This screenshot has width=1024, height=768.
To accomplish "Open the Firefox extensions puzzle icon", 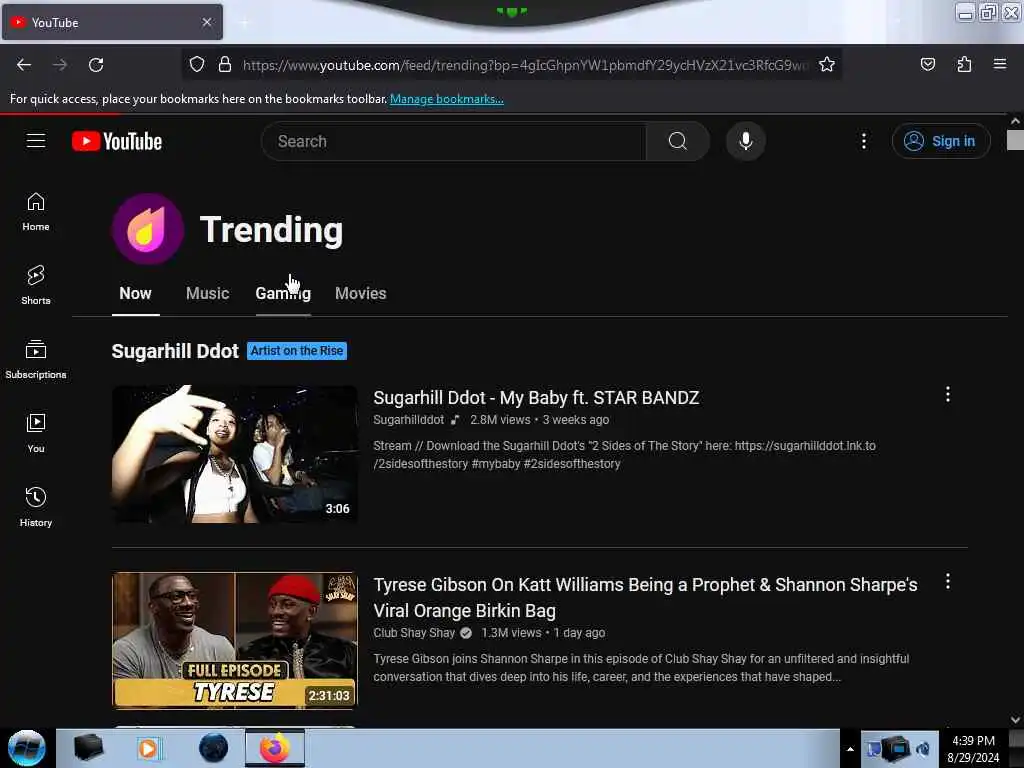I will tap(964, 64).
